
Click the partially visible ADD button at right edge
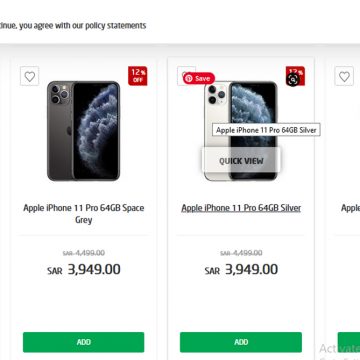(x=349, y=342)
